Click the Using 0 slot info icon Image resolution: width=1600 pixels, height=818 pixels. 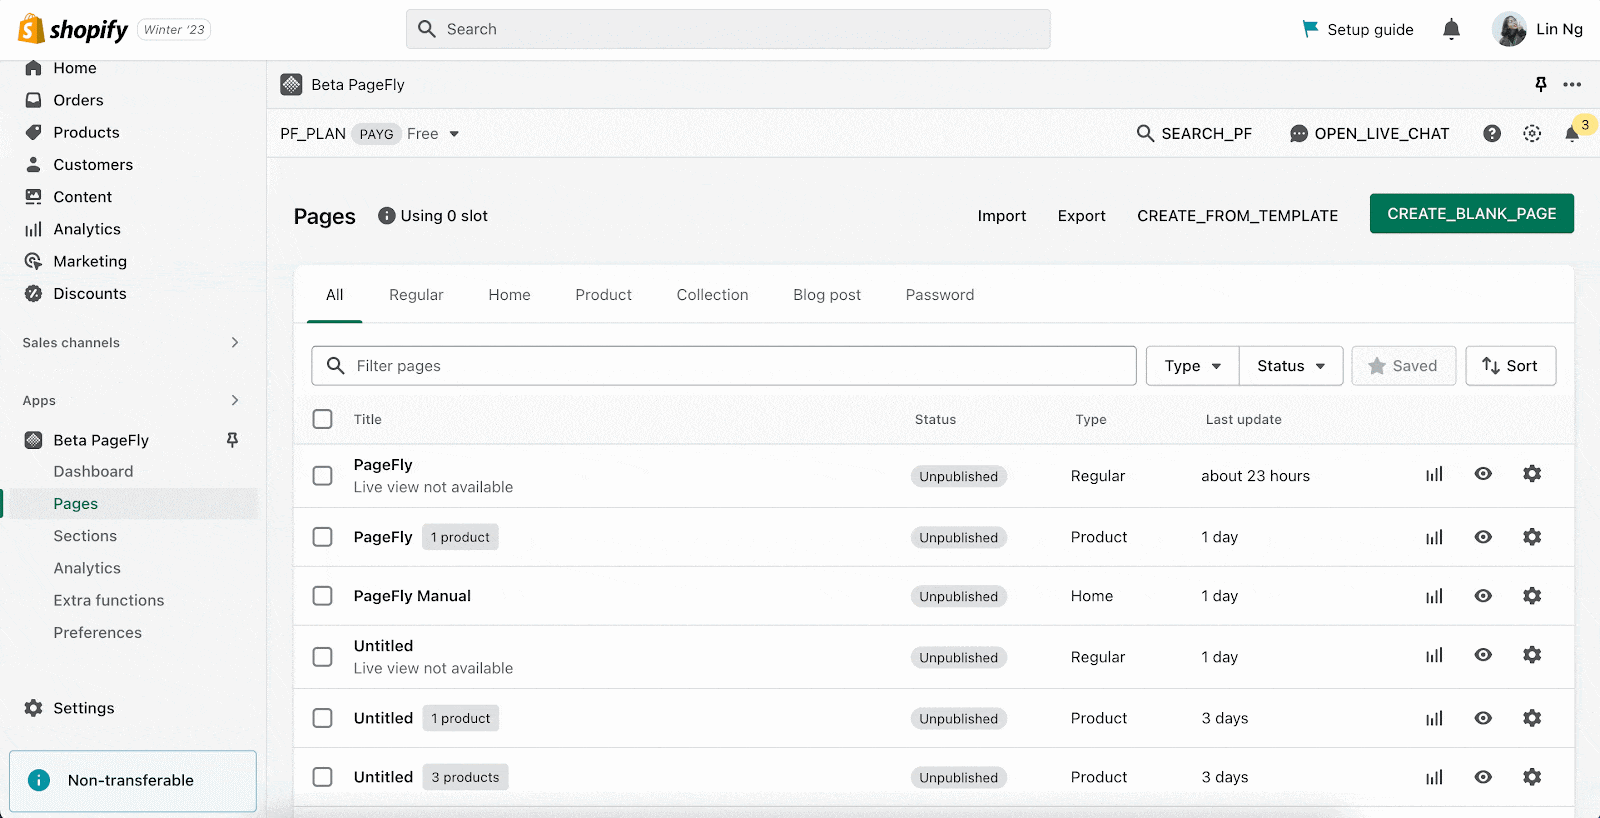386,215
